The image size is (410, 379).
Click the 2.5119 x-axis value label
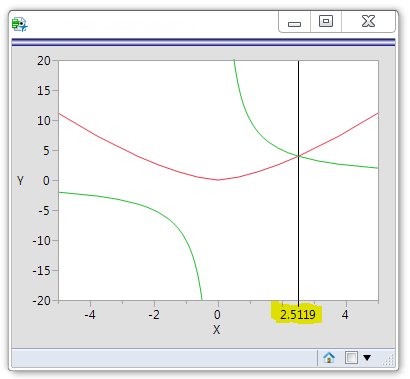click(298, 314)
